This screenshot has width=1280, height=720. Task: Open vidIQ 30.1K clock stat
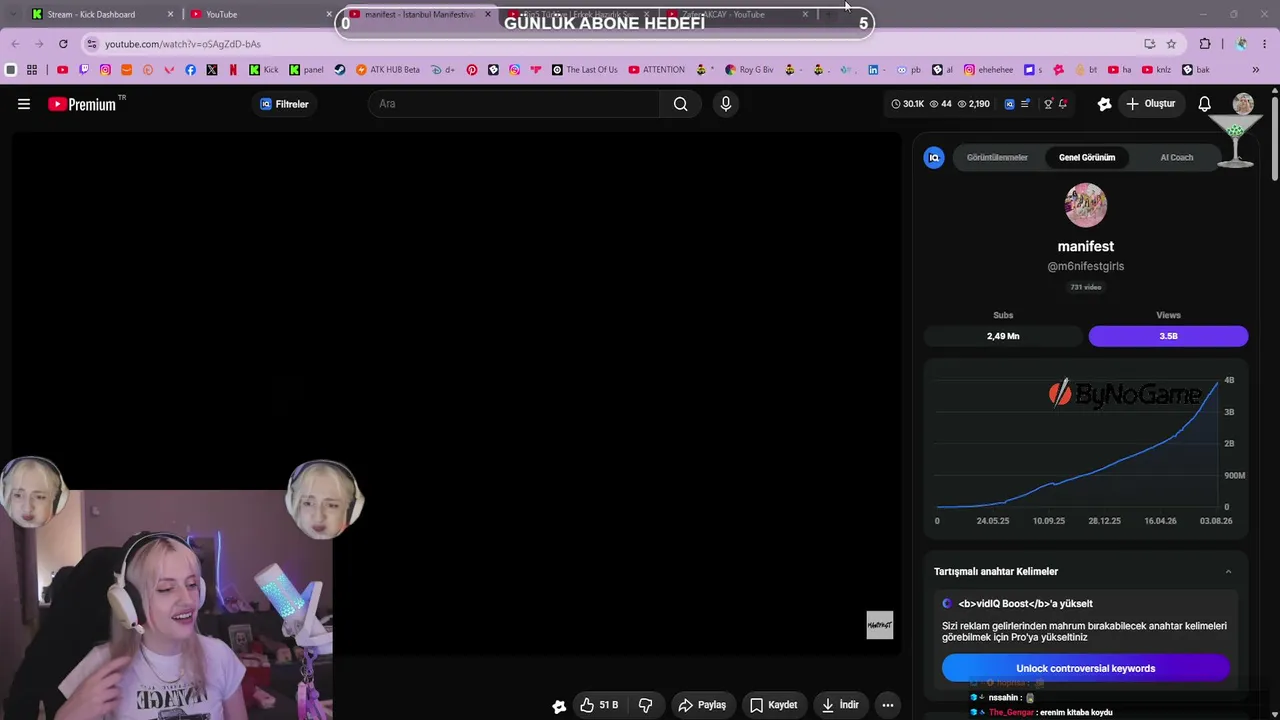908,104
